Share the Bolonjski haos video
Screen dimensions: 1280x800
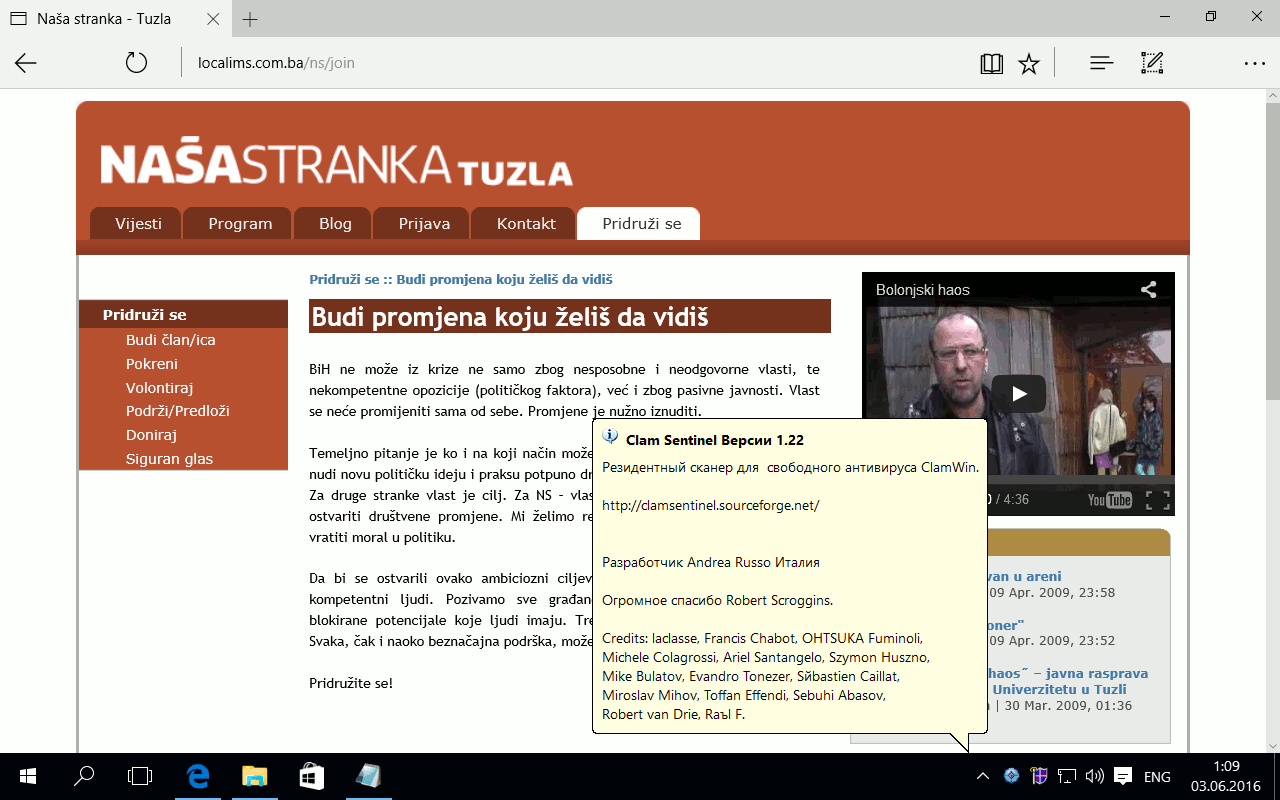[1148, 290]
